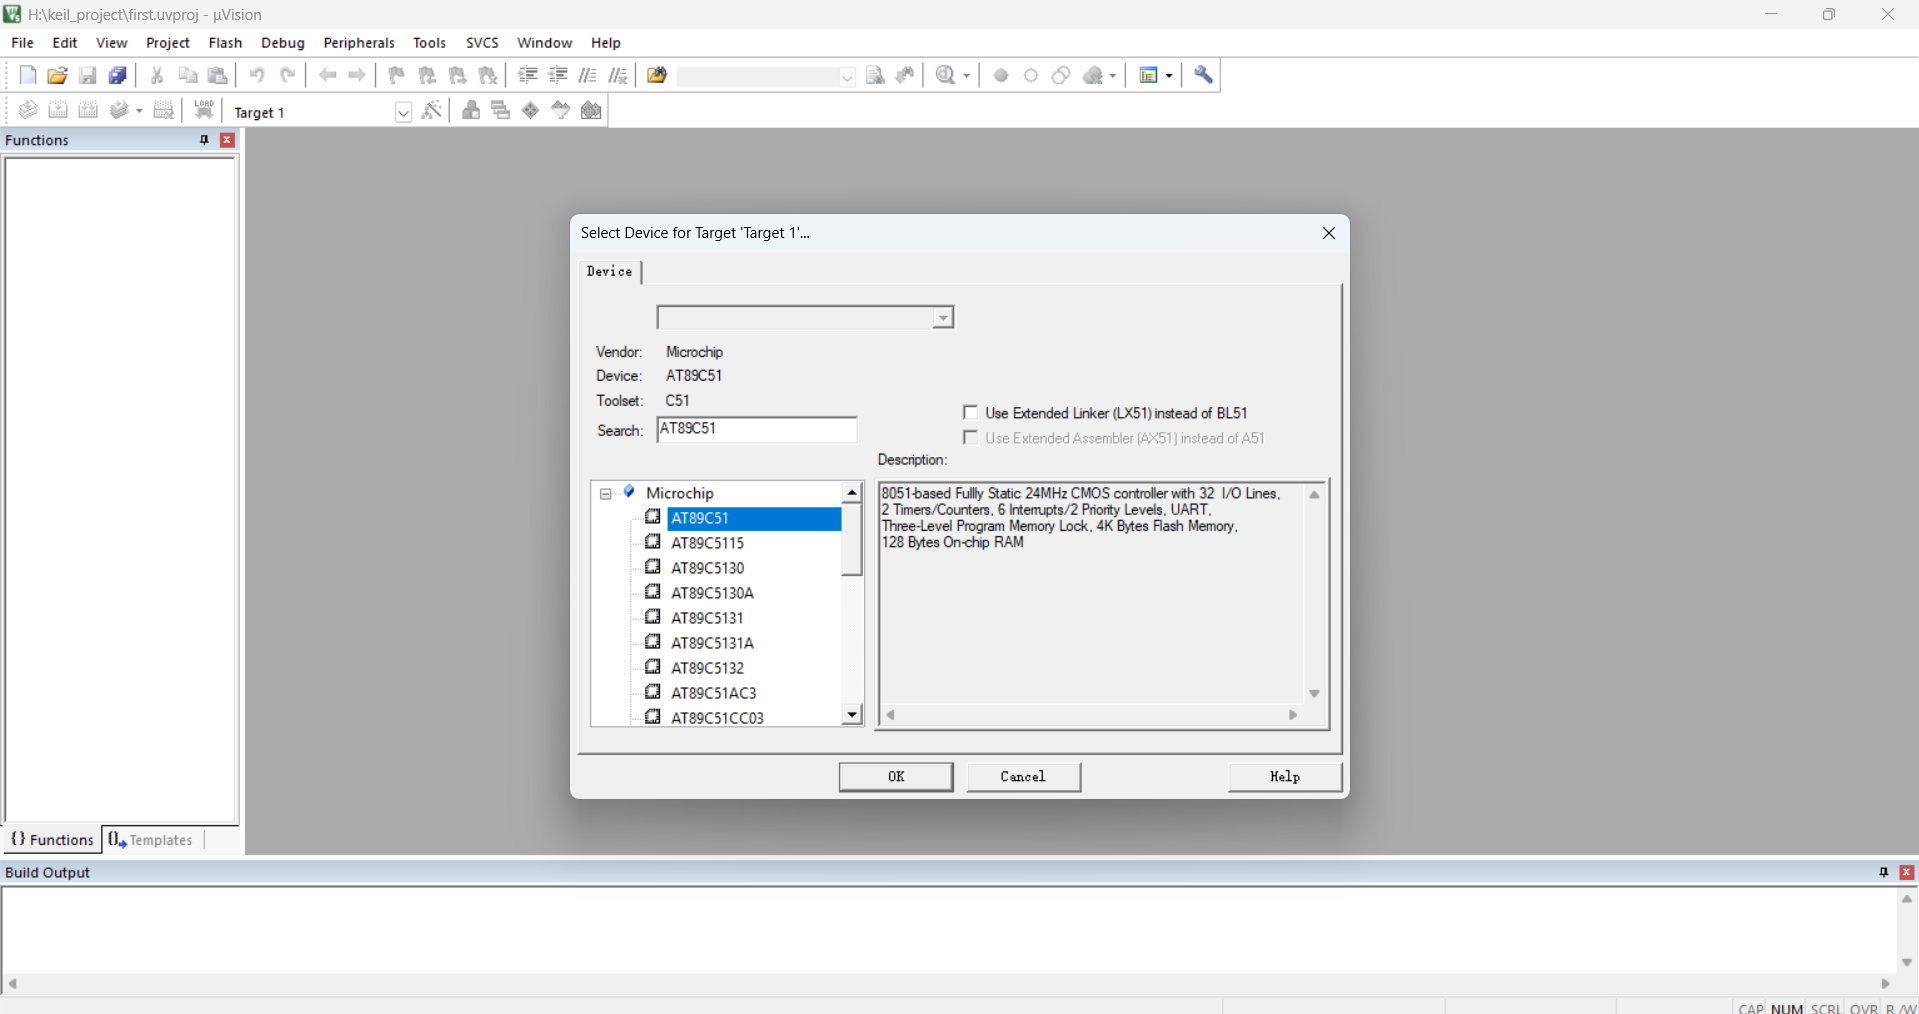Open the Project menu

(168, 43)
